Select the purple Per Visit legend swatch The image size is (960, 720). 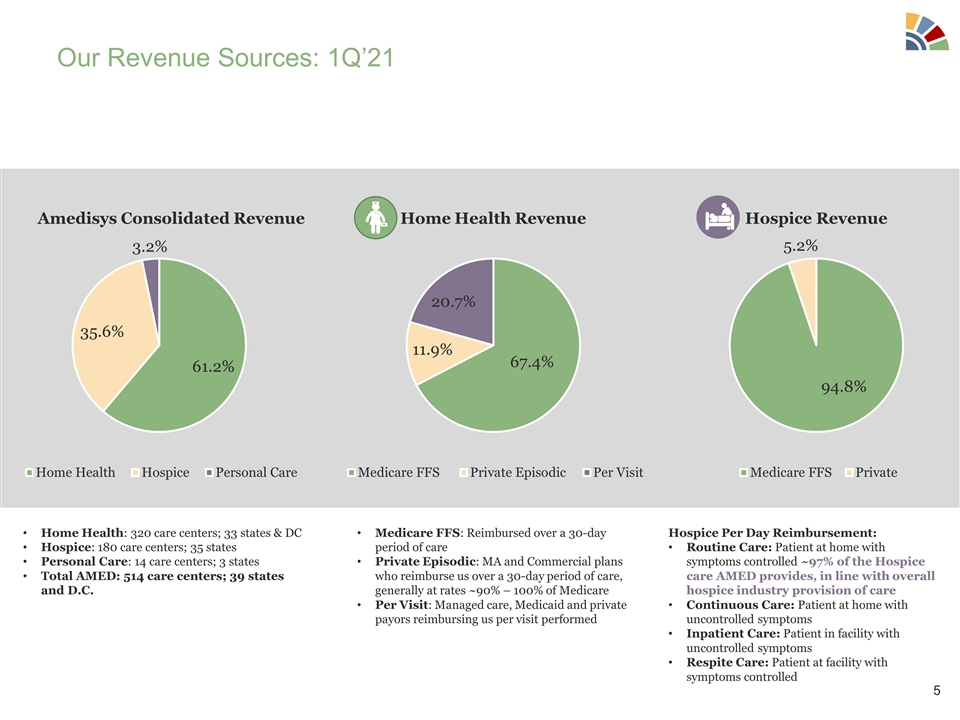coord(587,473)
